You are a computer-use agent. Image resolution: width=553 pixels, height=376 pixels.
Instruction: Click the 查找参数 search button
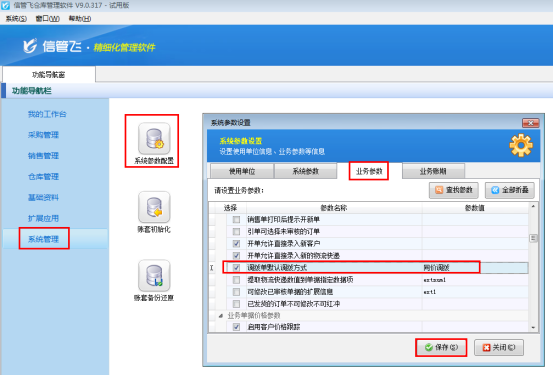(x=454, y=190)
